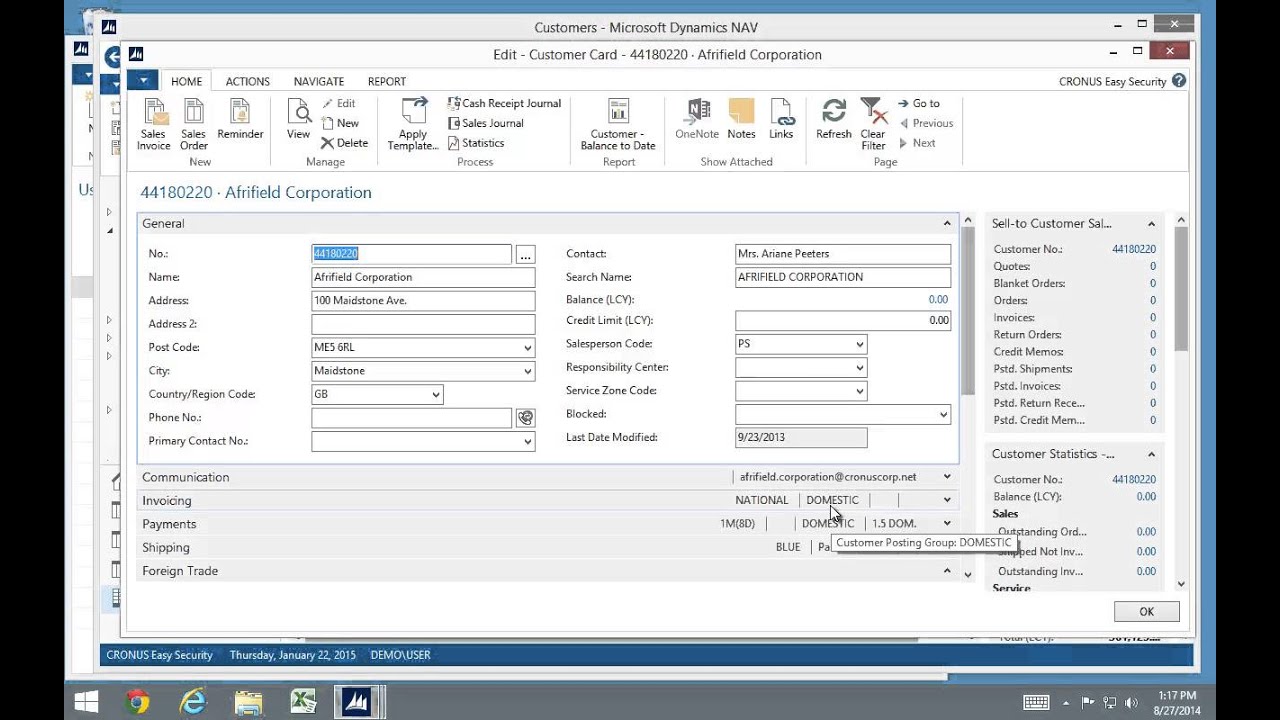The width and height of the screenshot is (1280, 720).
Task: Open Customer No. link in Customer Statistics FactBox
Action: [x=1133, y=480]
